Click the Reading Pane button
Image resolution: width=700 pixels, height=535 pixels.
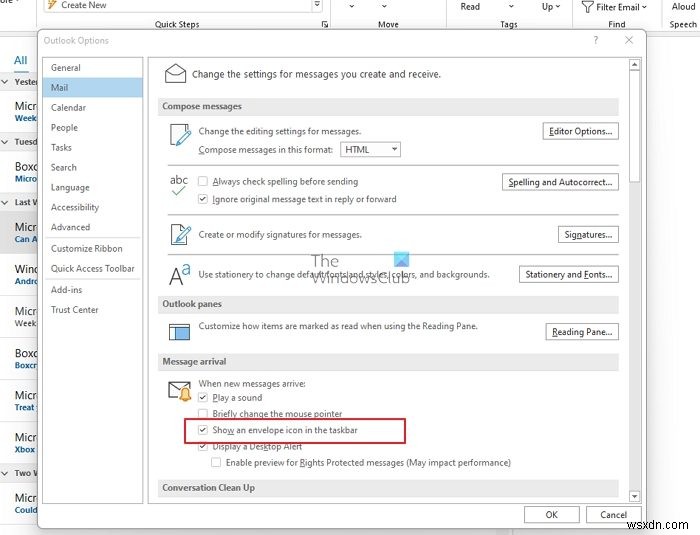[x=582, y=332]
